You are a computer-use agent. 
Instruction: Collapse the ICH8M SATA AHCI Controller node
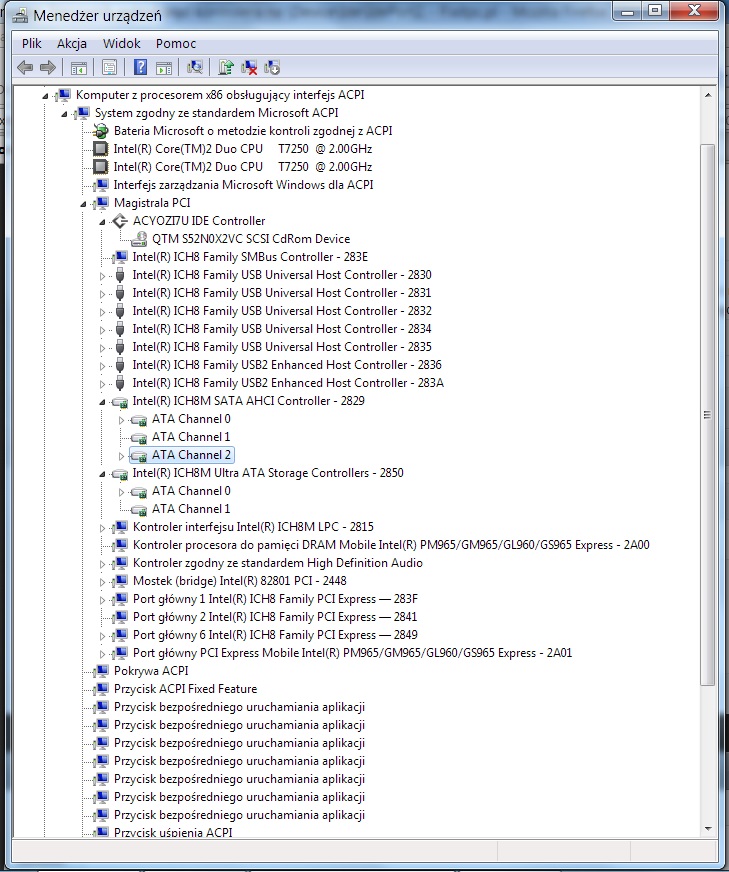pos(102,402)
